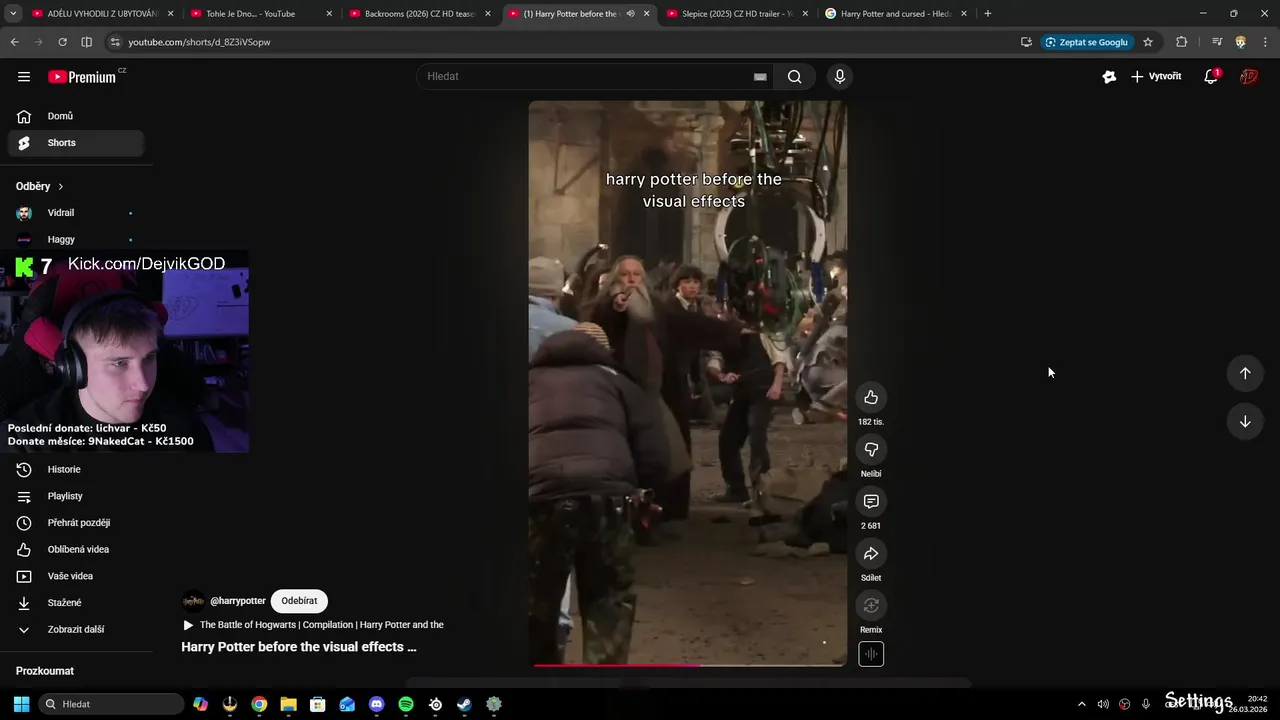This screenshot has width=1280, height=720.
Task: Go to next Short with down arrow
Action: 1245,421
